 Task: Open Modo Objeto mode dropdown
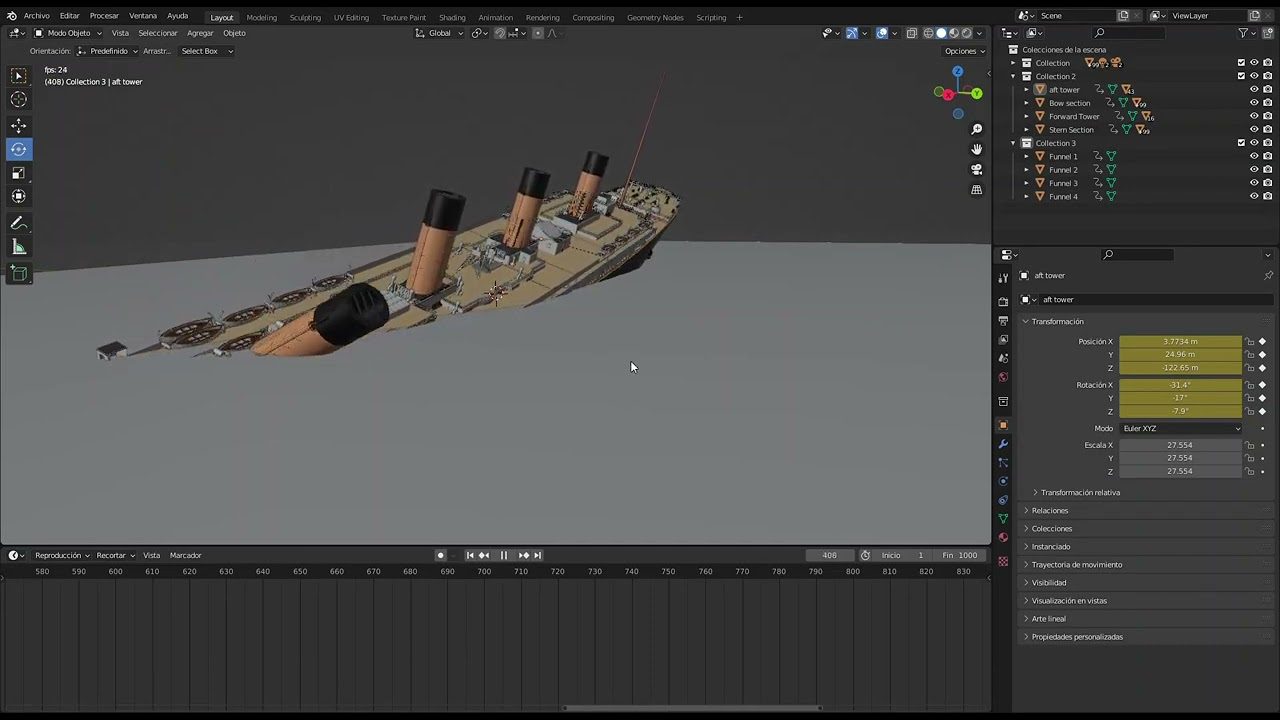click(x=69, y=33)
